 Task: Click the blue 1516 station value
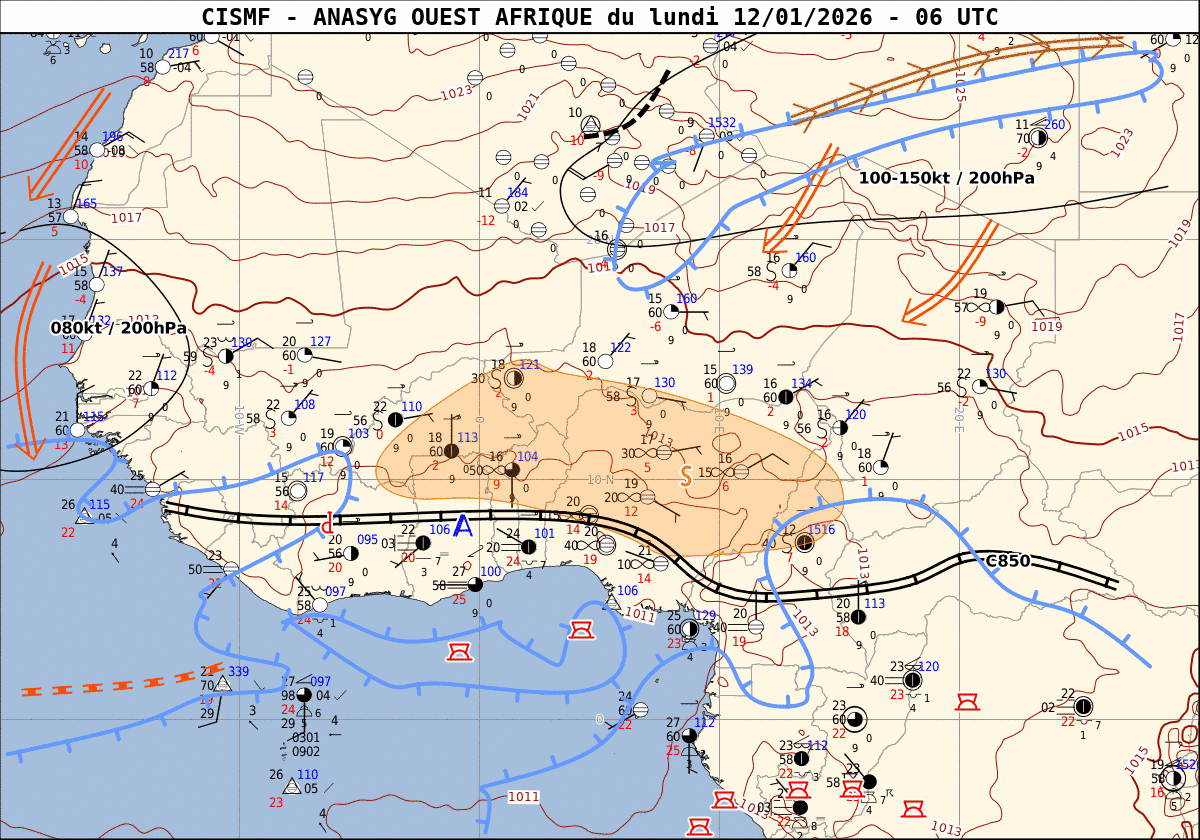click(x=821, y=529)
